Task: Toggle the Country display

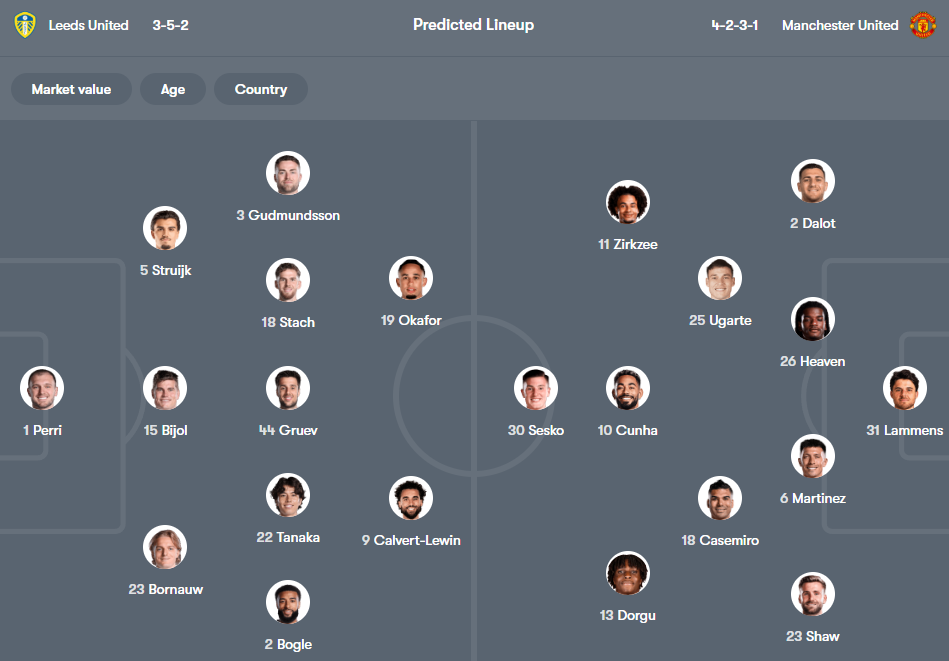Action: pyautogui.click(x=260, y=89)
